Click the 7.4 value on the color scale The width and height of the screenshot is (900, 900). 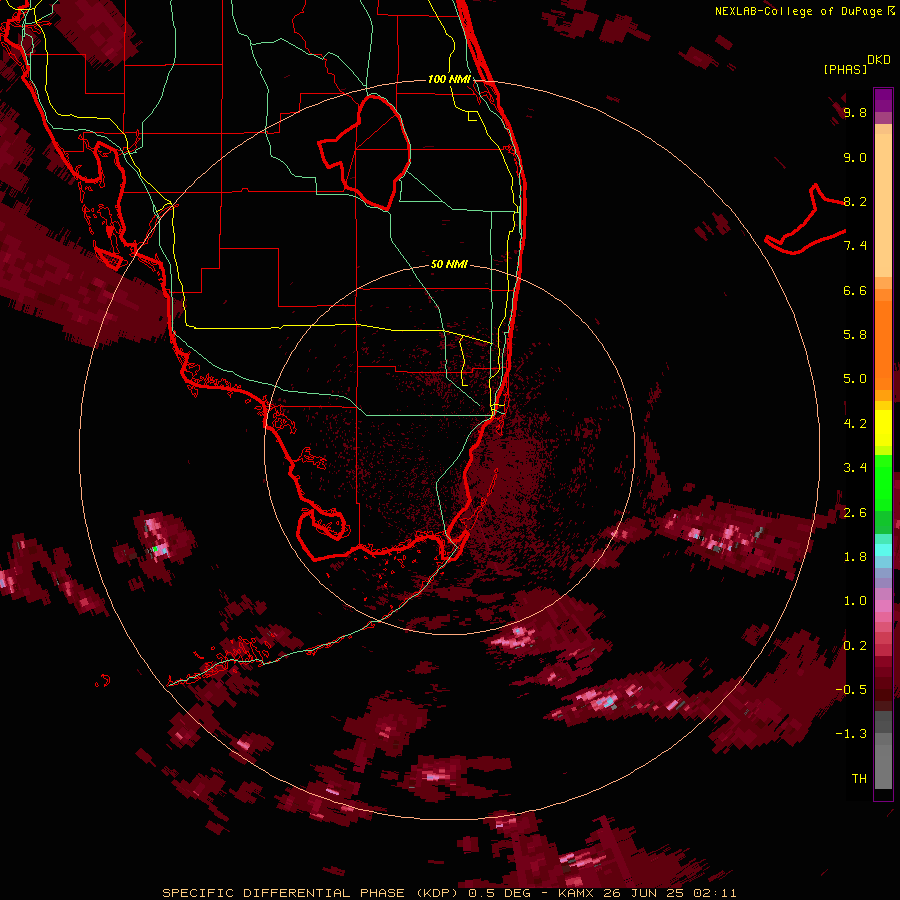pyautogui.click(x=855, y=246)
